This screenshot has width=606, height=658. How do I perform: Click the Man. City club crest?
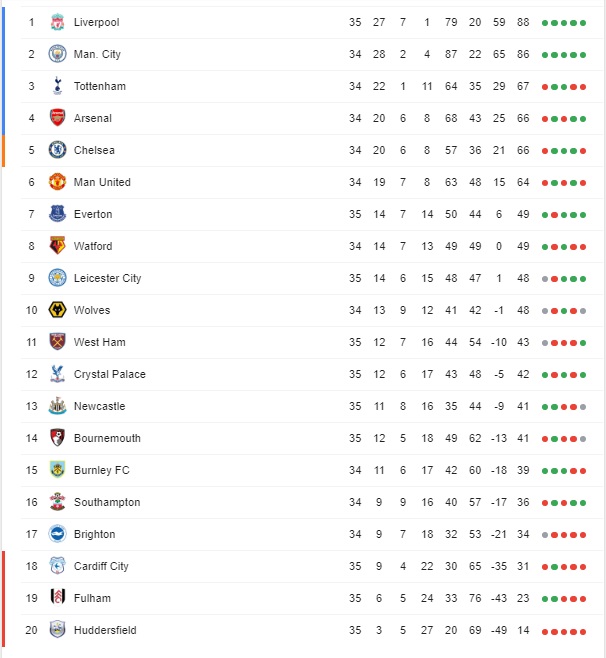pos(57,54)
